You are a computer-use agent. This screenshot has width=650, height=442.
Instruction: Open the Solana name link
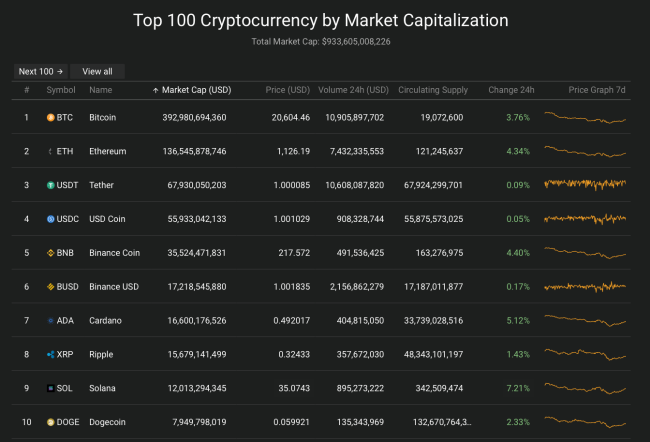coord(102,389)
